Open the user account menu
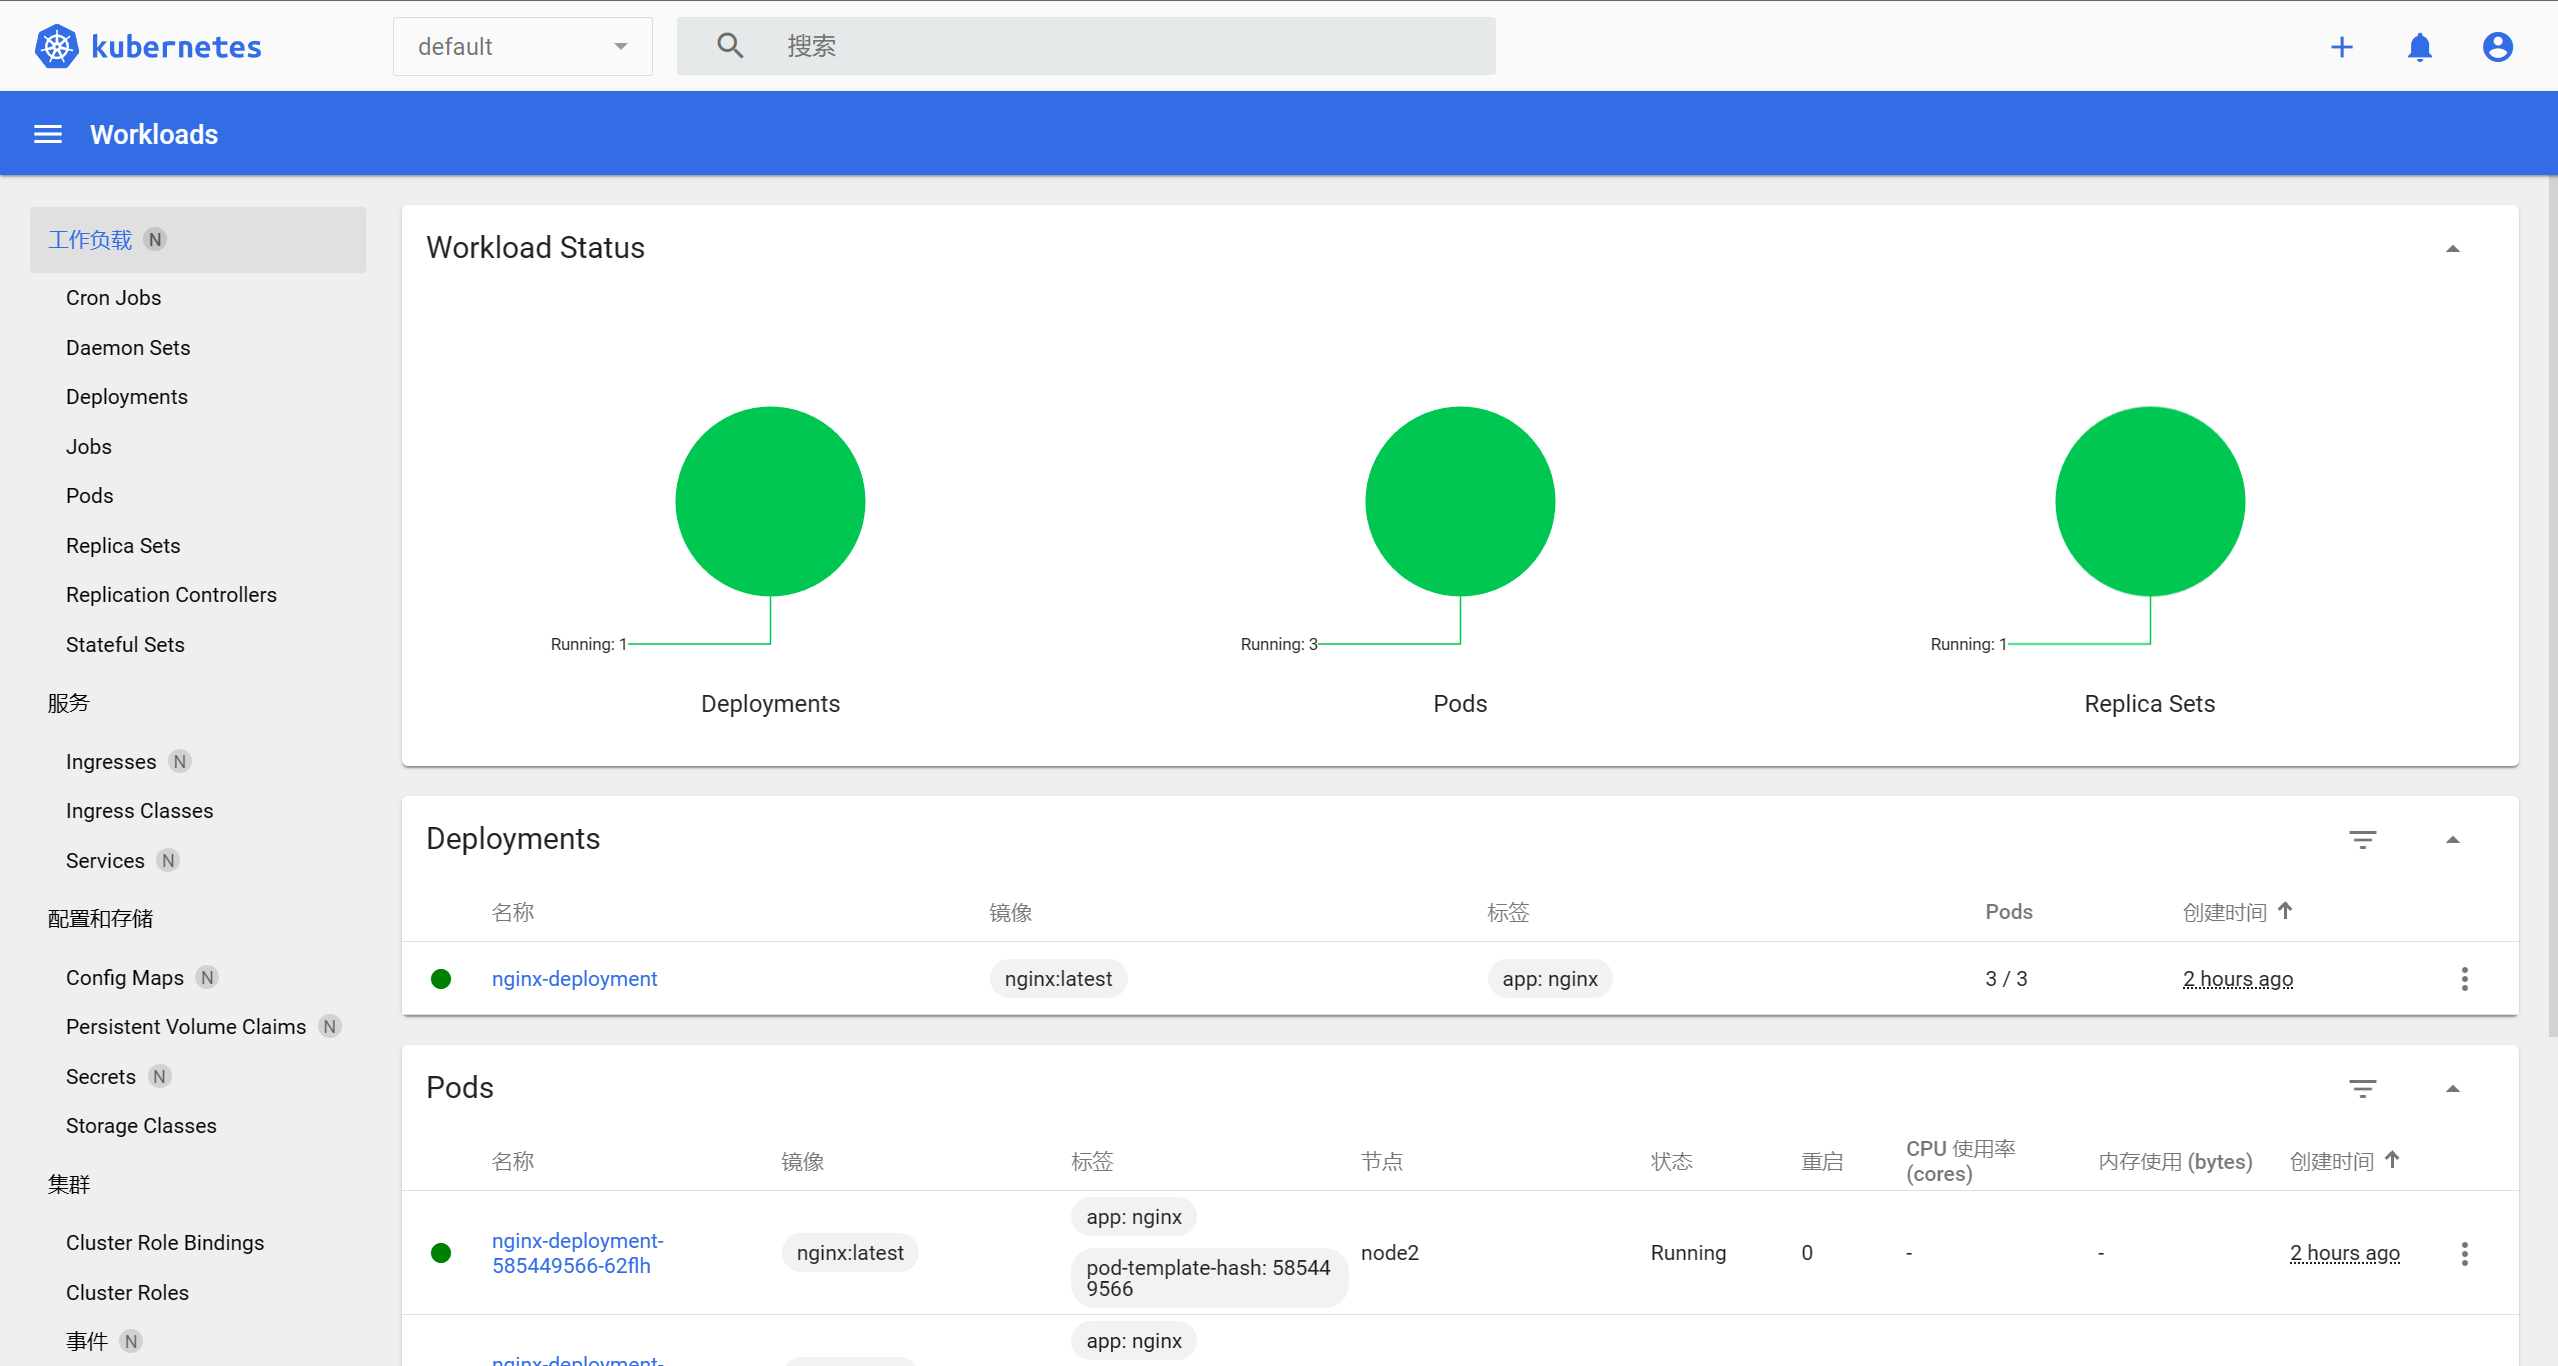 pyautogui.click(x=2496, y=46)
